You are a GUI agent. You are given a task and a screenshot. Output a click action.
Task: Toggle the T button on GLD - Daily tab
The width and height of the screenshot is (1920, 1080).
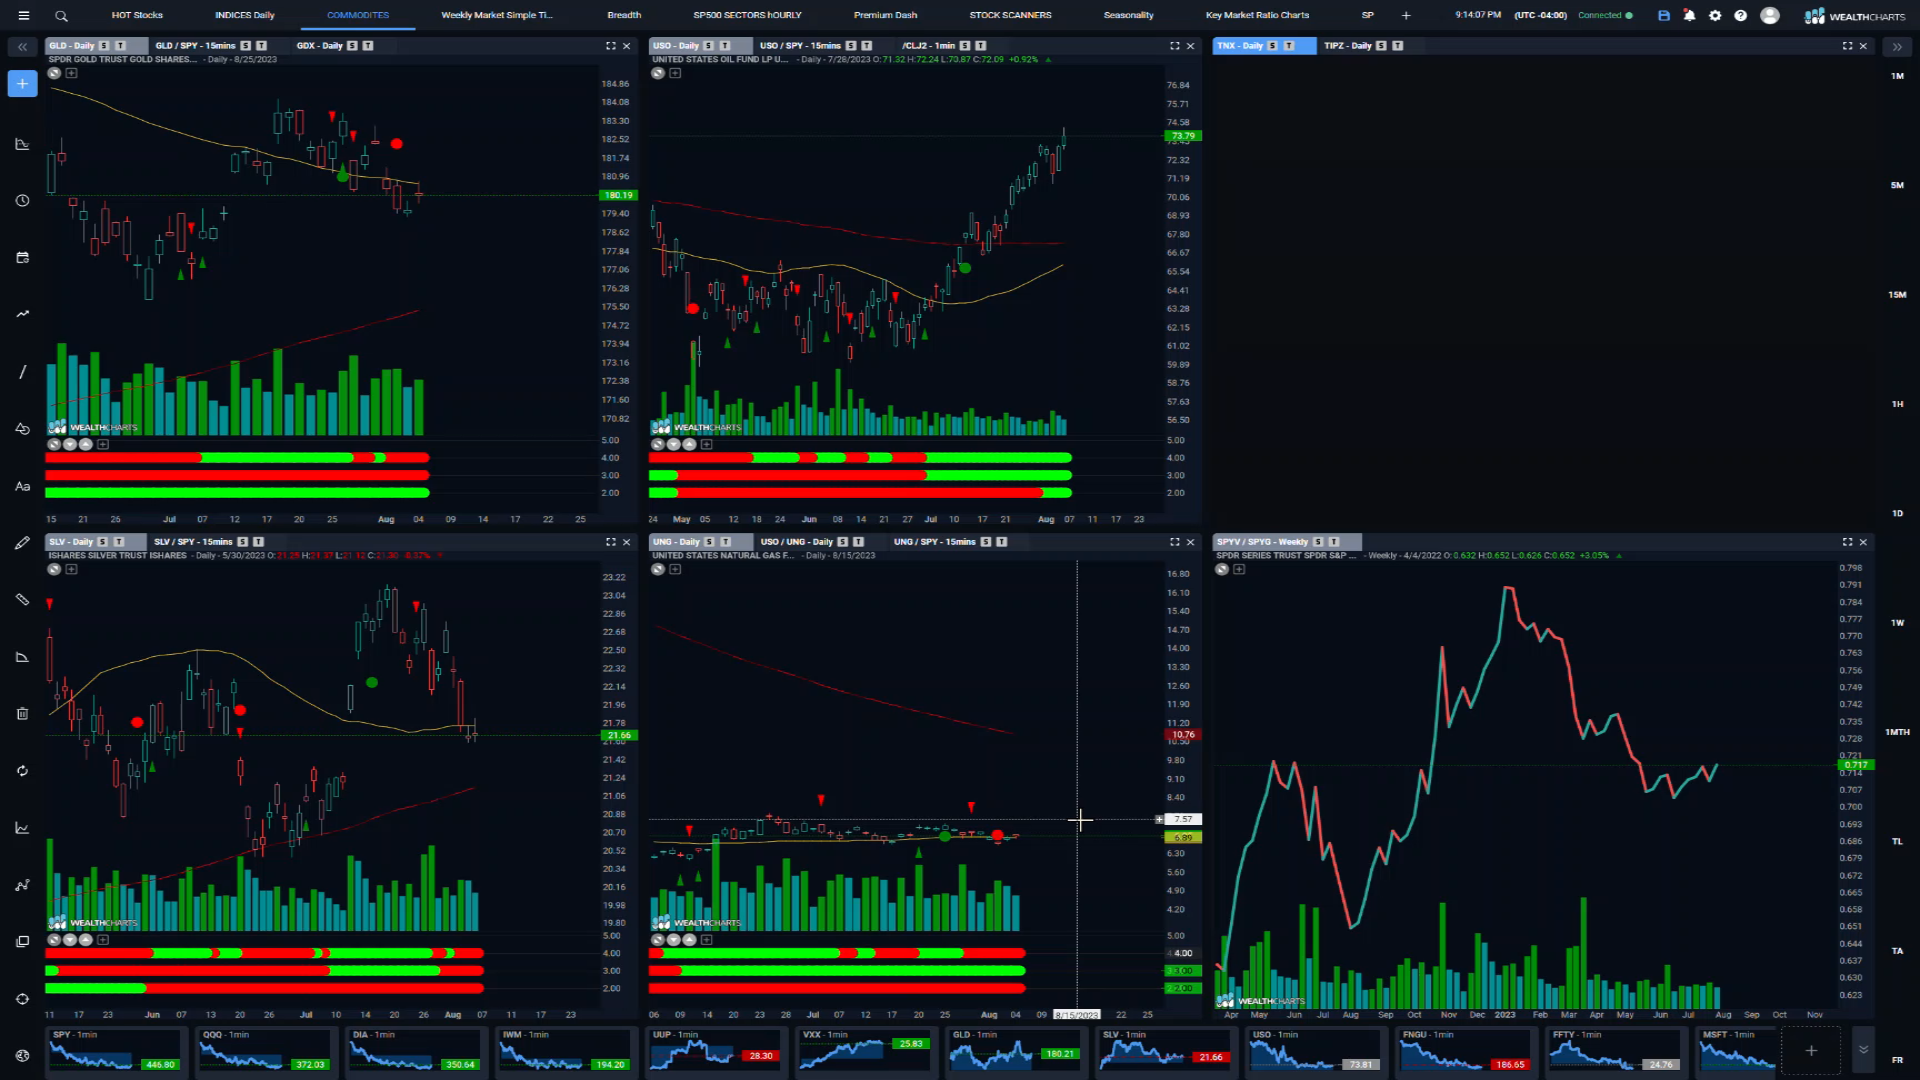tap(120, 46)
